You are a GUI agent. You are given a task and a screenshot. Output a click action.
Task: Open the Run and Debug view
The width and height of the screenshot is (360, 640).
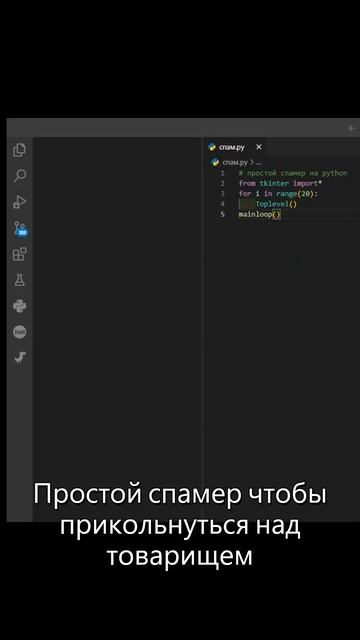coord(19,202)
